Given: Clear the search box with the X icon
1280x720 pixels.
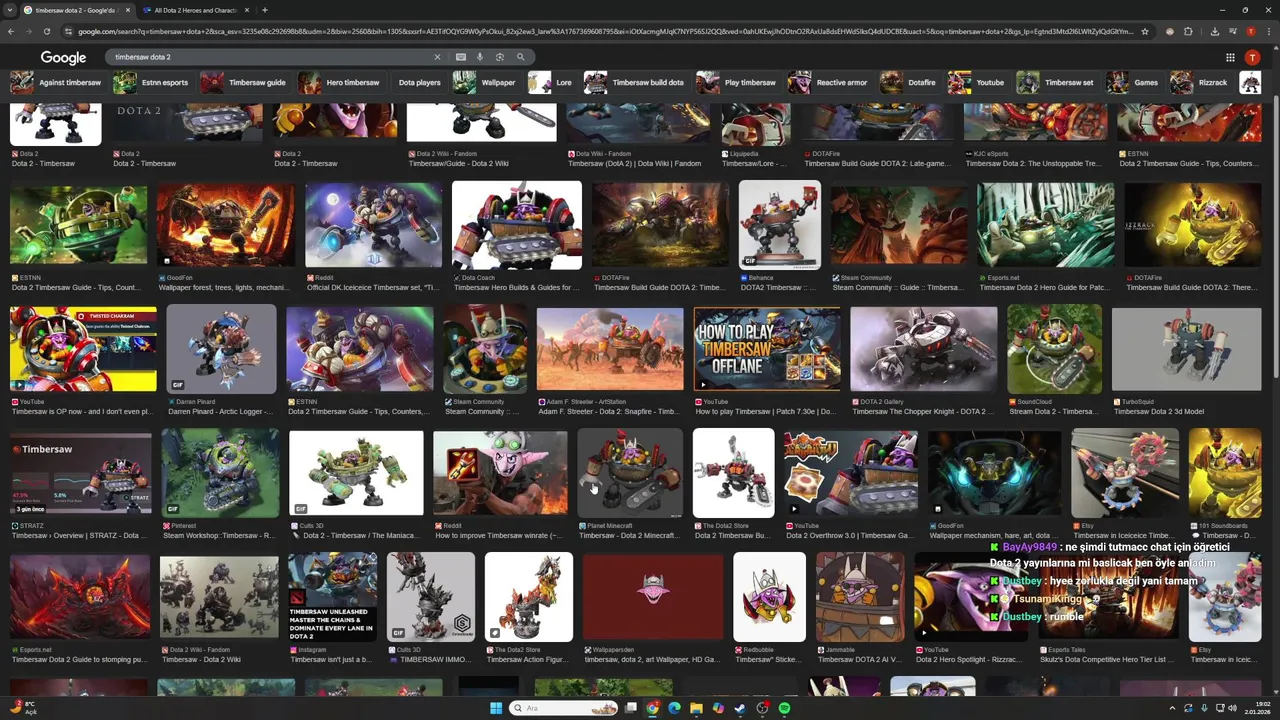Looking at the screenshot, I should pos(436,57).
